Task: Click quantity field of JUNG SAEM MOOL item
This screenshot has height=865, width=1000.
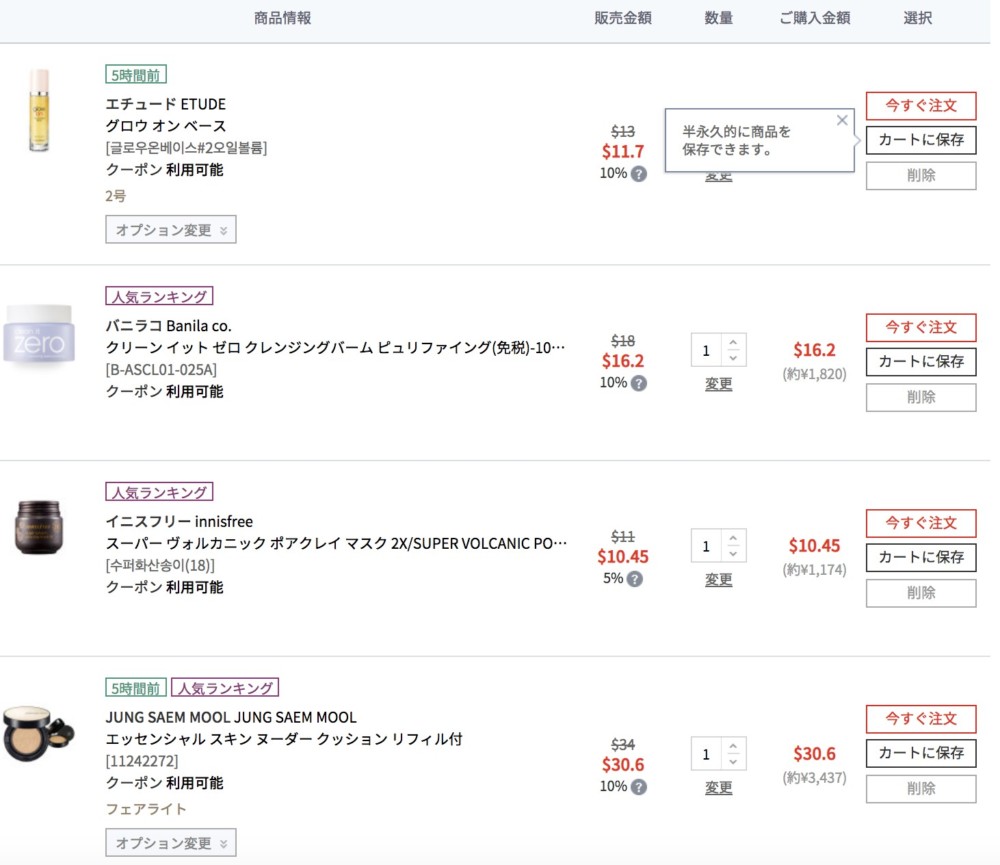Action: tap(707, 754)
